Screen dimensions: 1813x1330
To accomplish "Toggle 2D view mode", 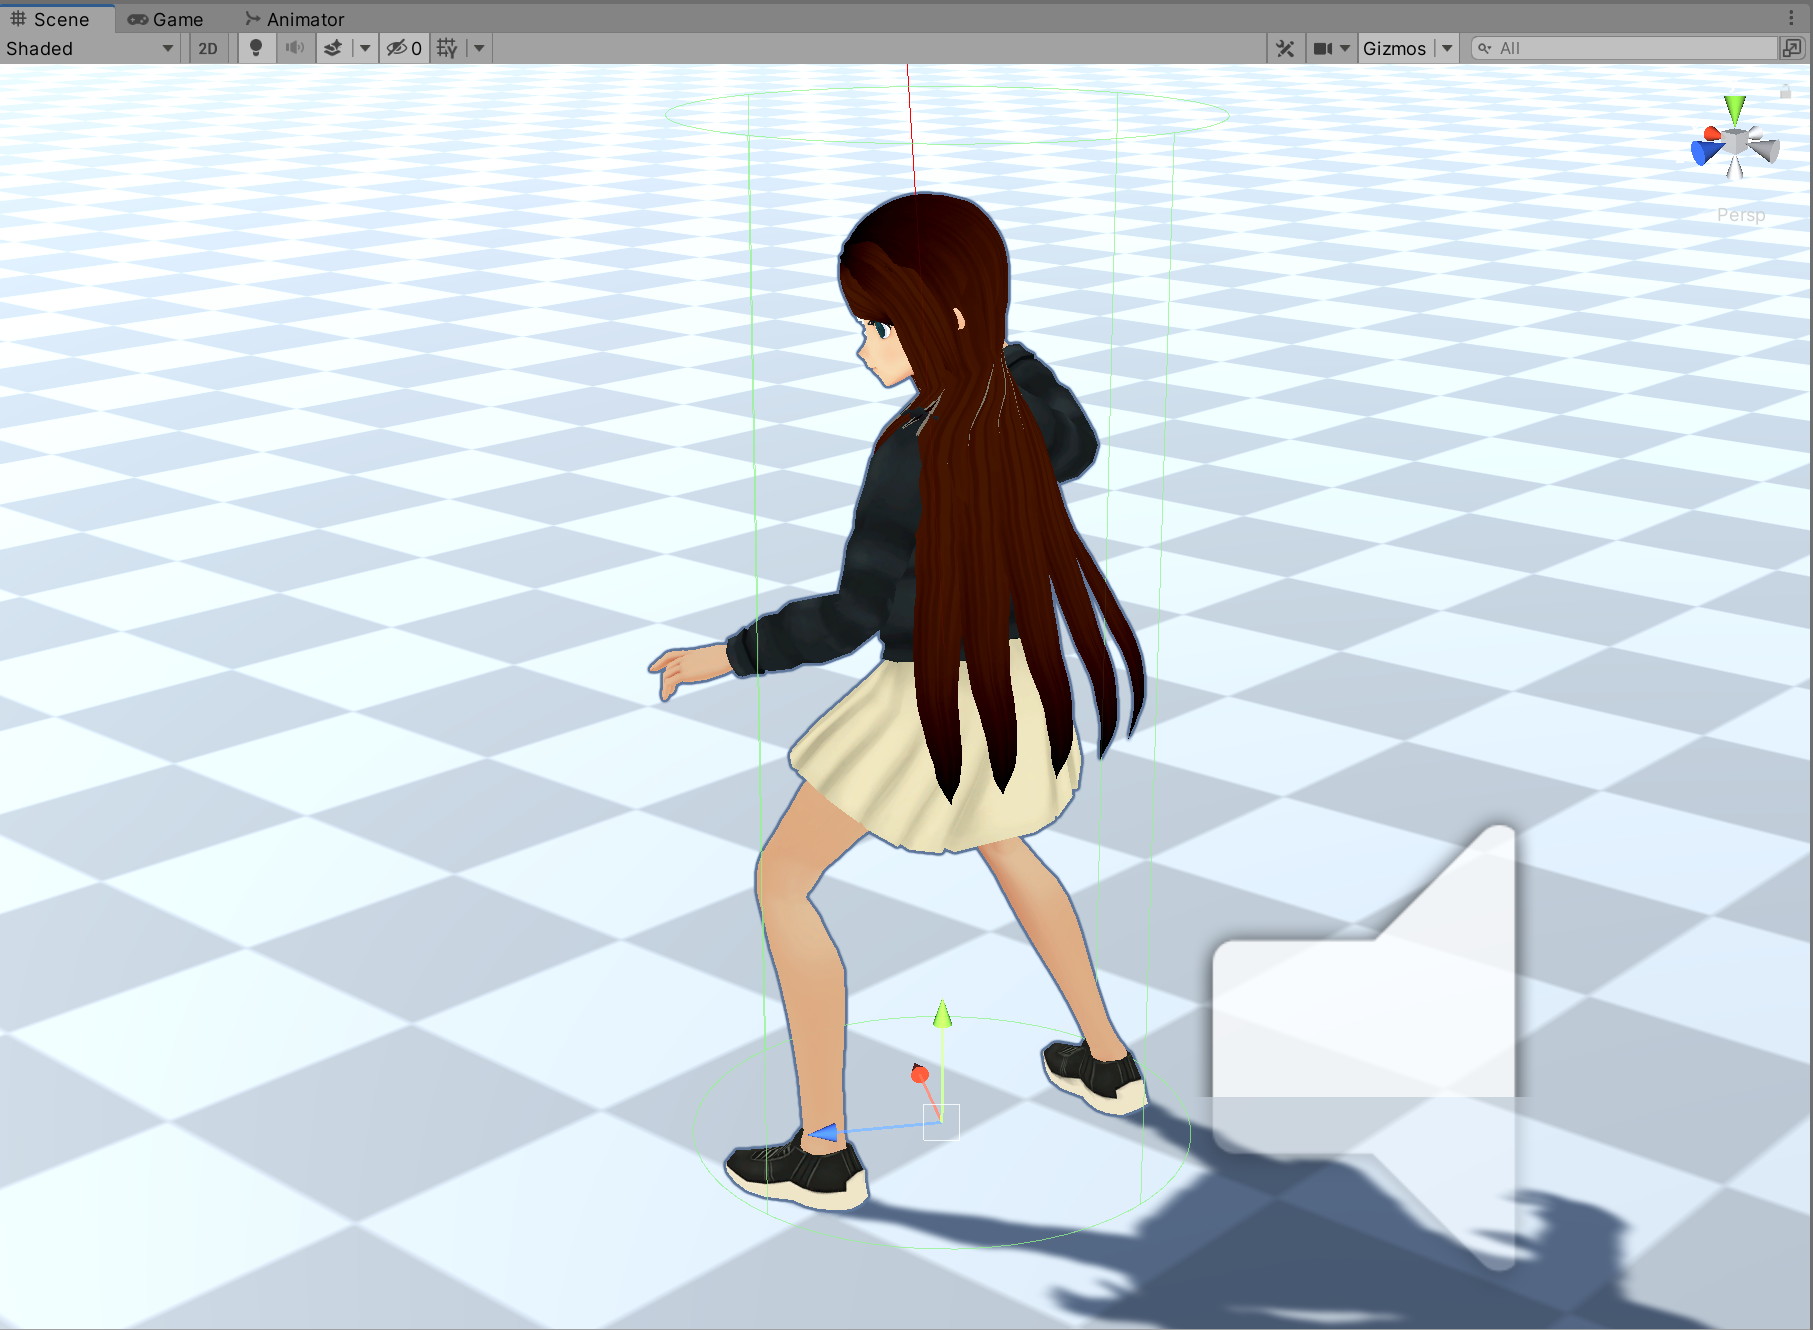I will click(208, 48).
